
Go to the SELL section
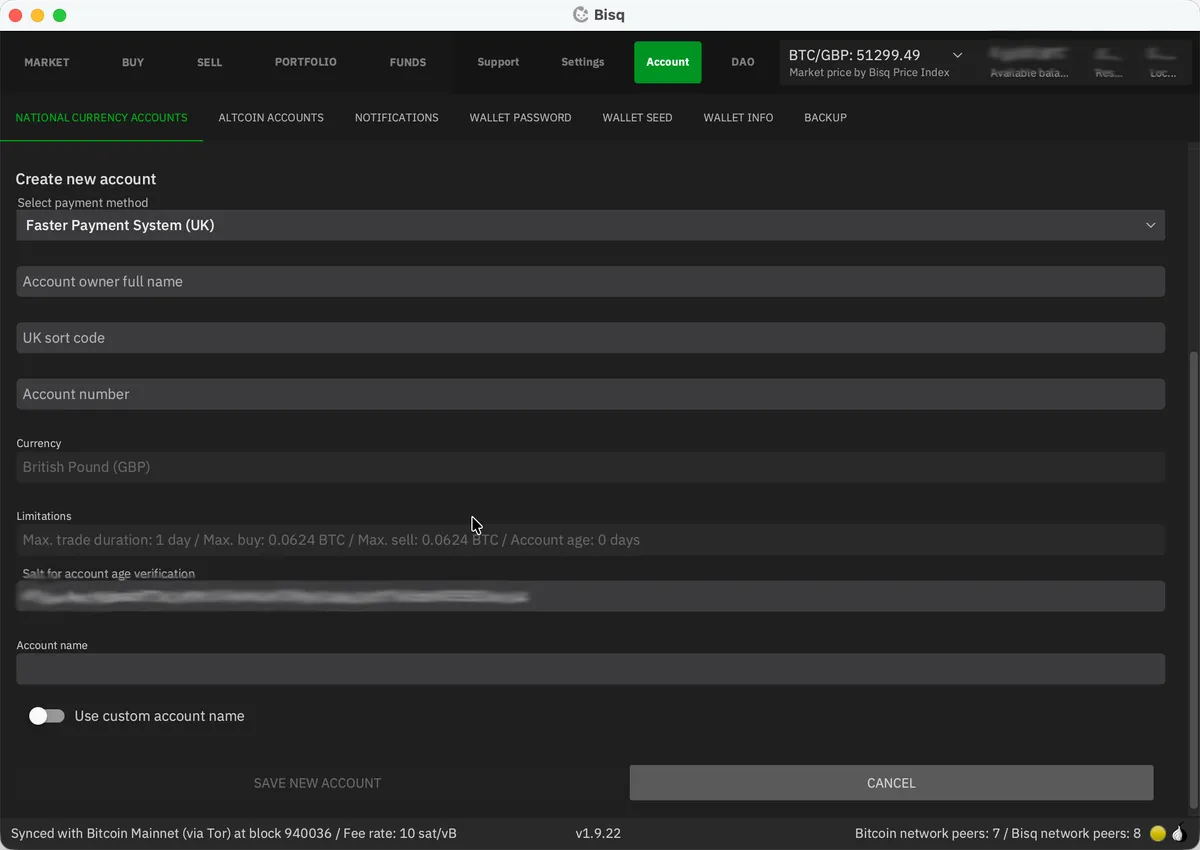point(209,62)
